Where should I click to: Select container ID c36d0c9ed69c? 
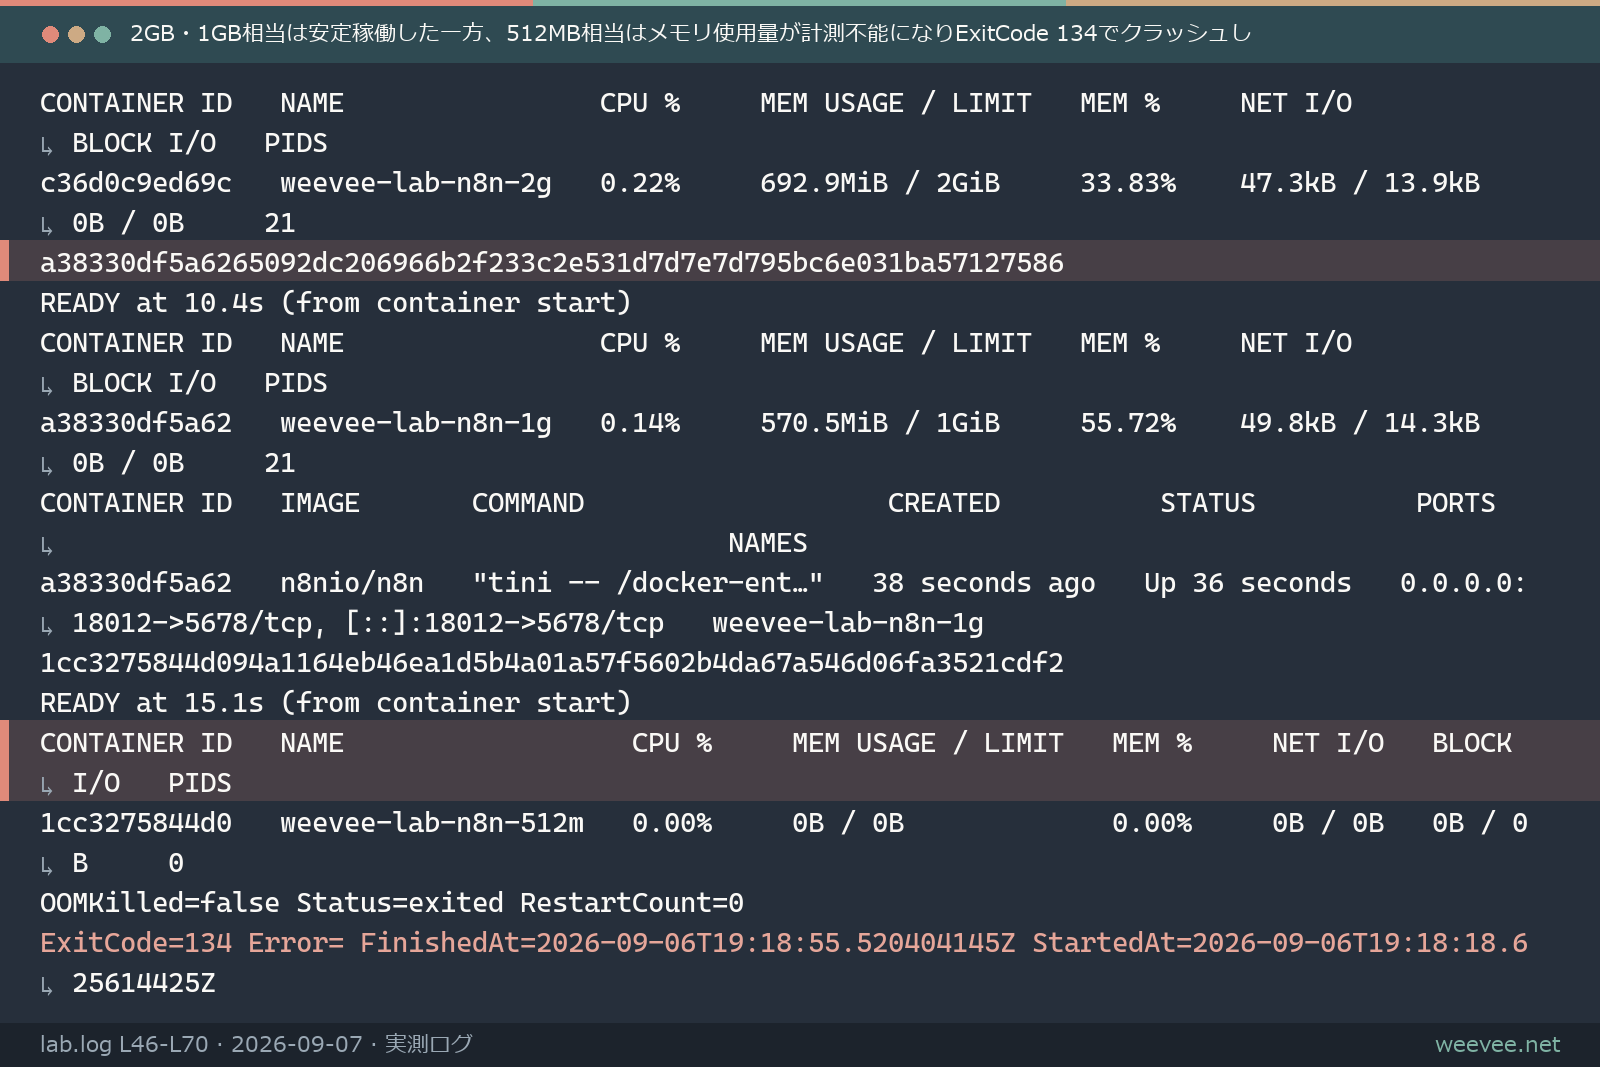click(x=136, y=183)
